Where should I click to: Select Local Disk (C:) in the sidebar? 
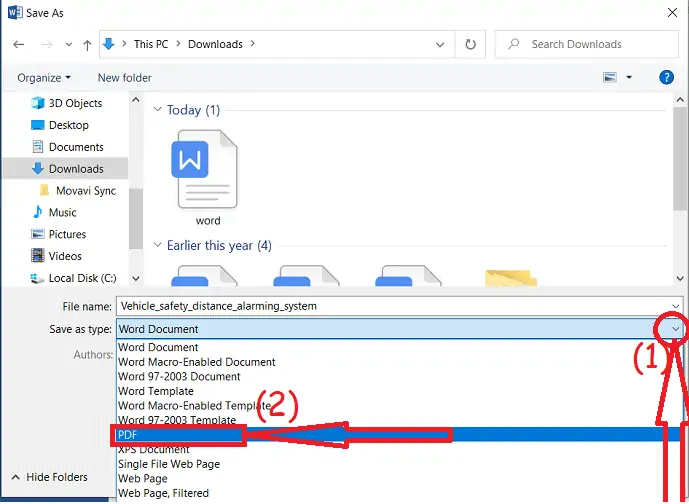pos(73,278)
